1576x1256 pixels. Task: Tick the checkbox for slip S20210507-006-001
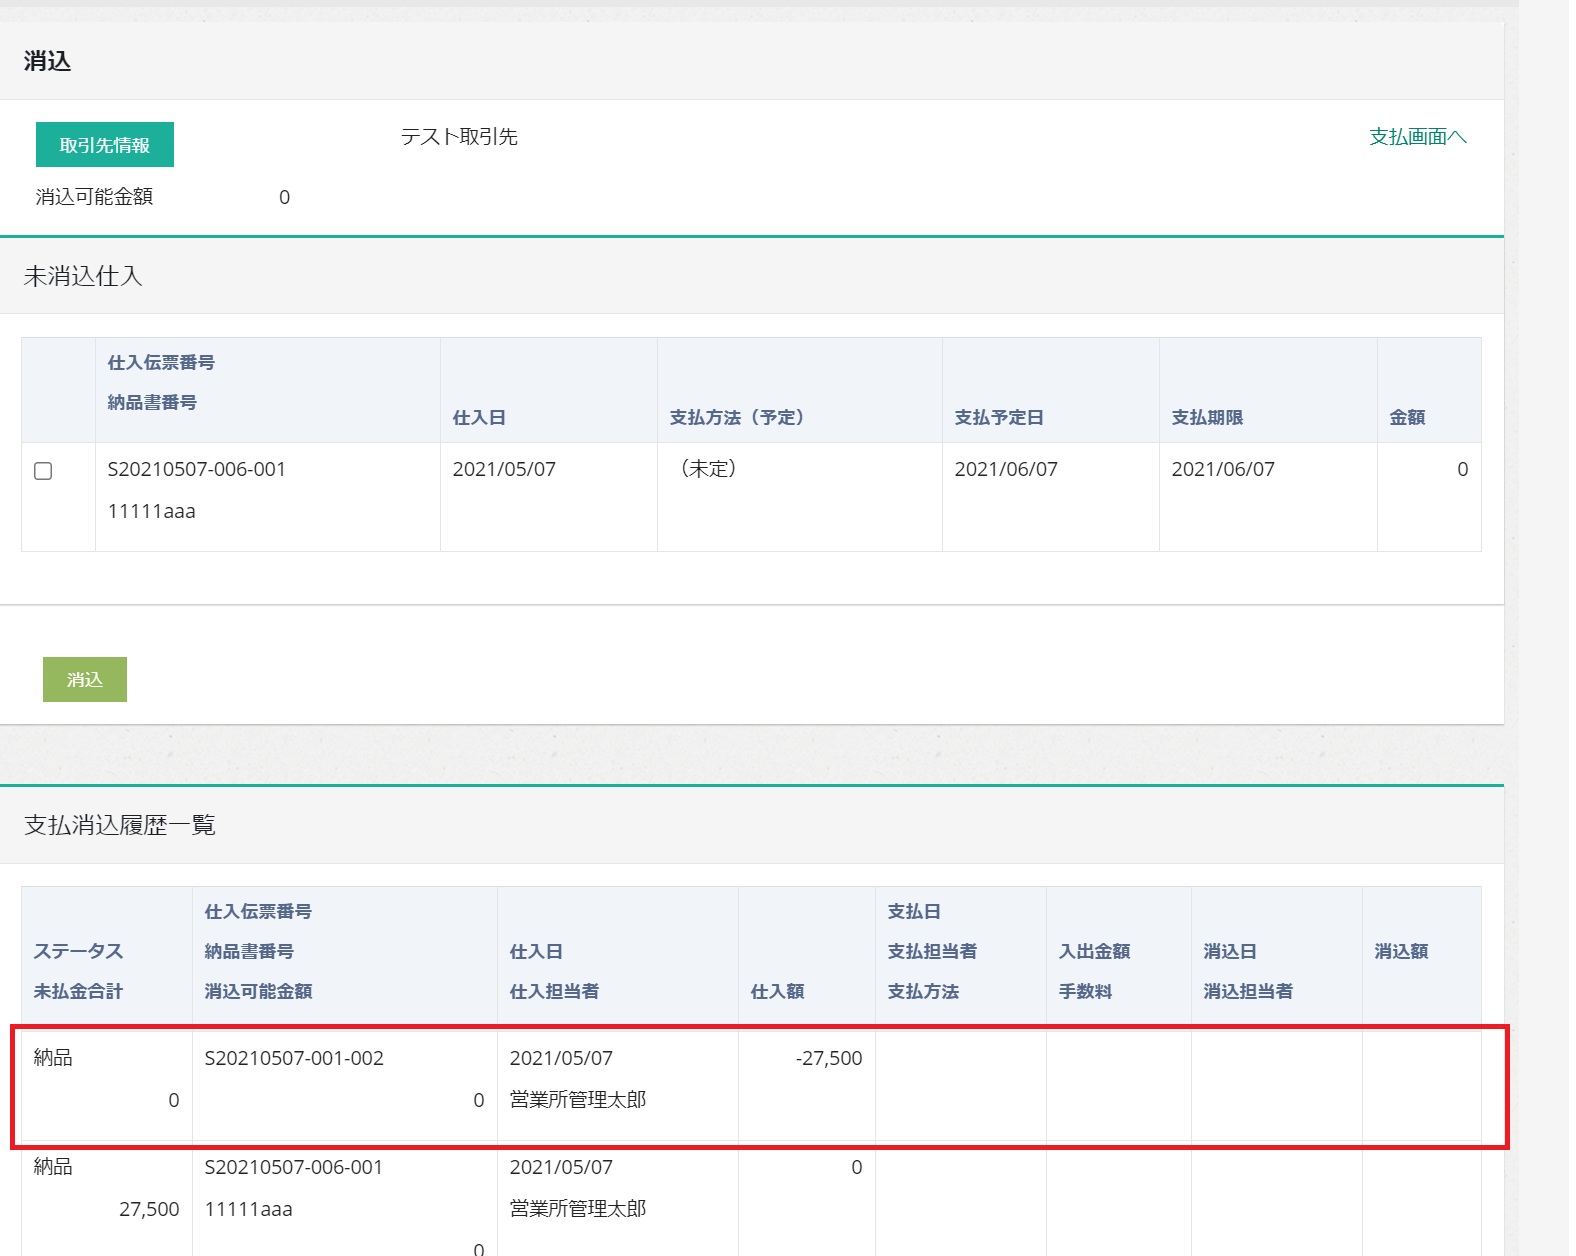point(43,471)
